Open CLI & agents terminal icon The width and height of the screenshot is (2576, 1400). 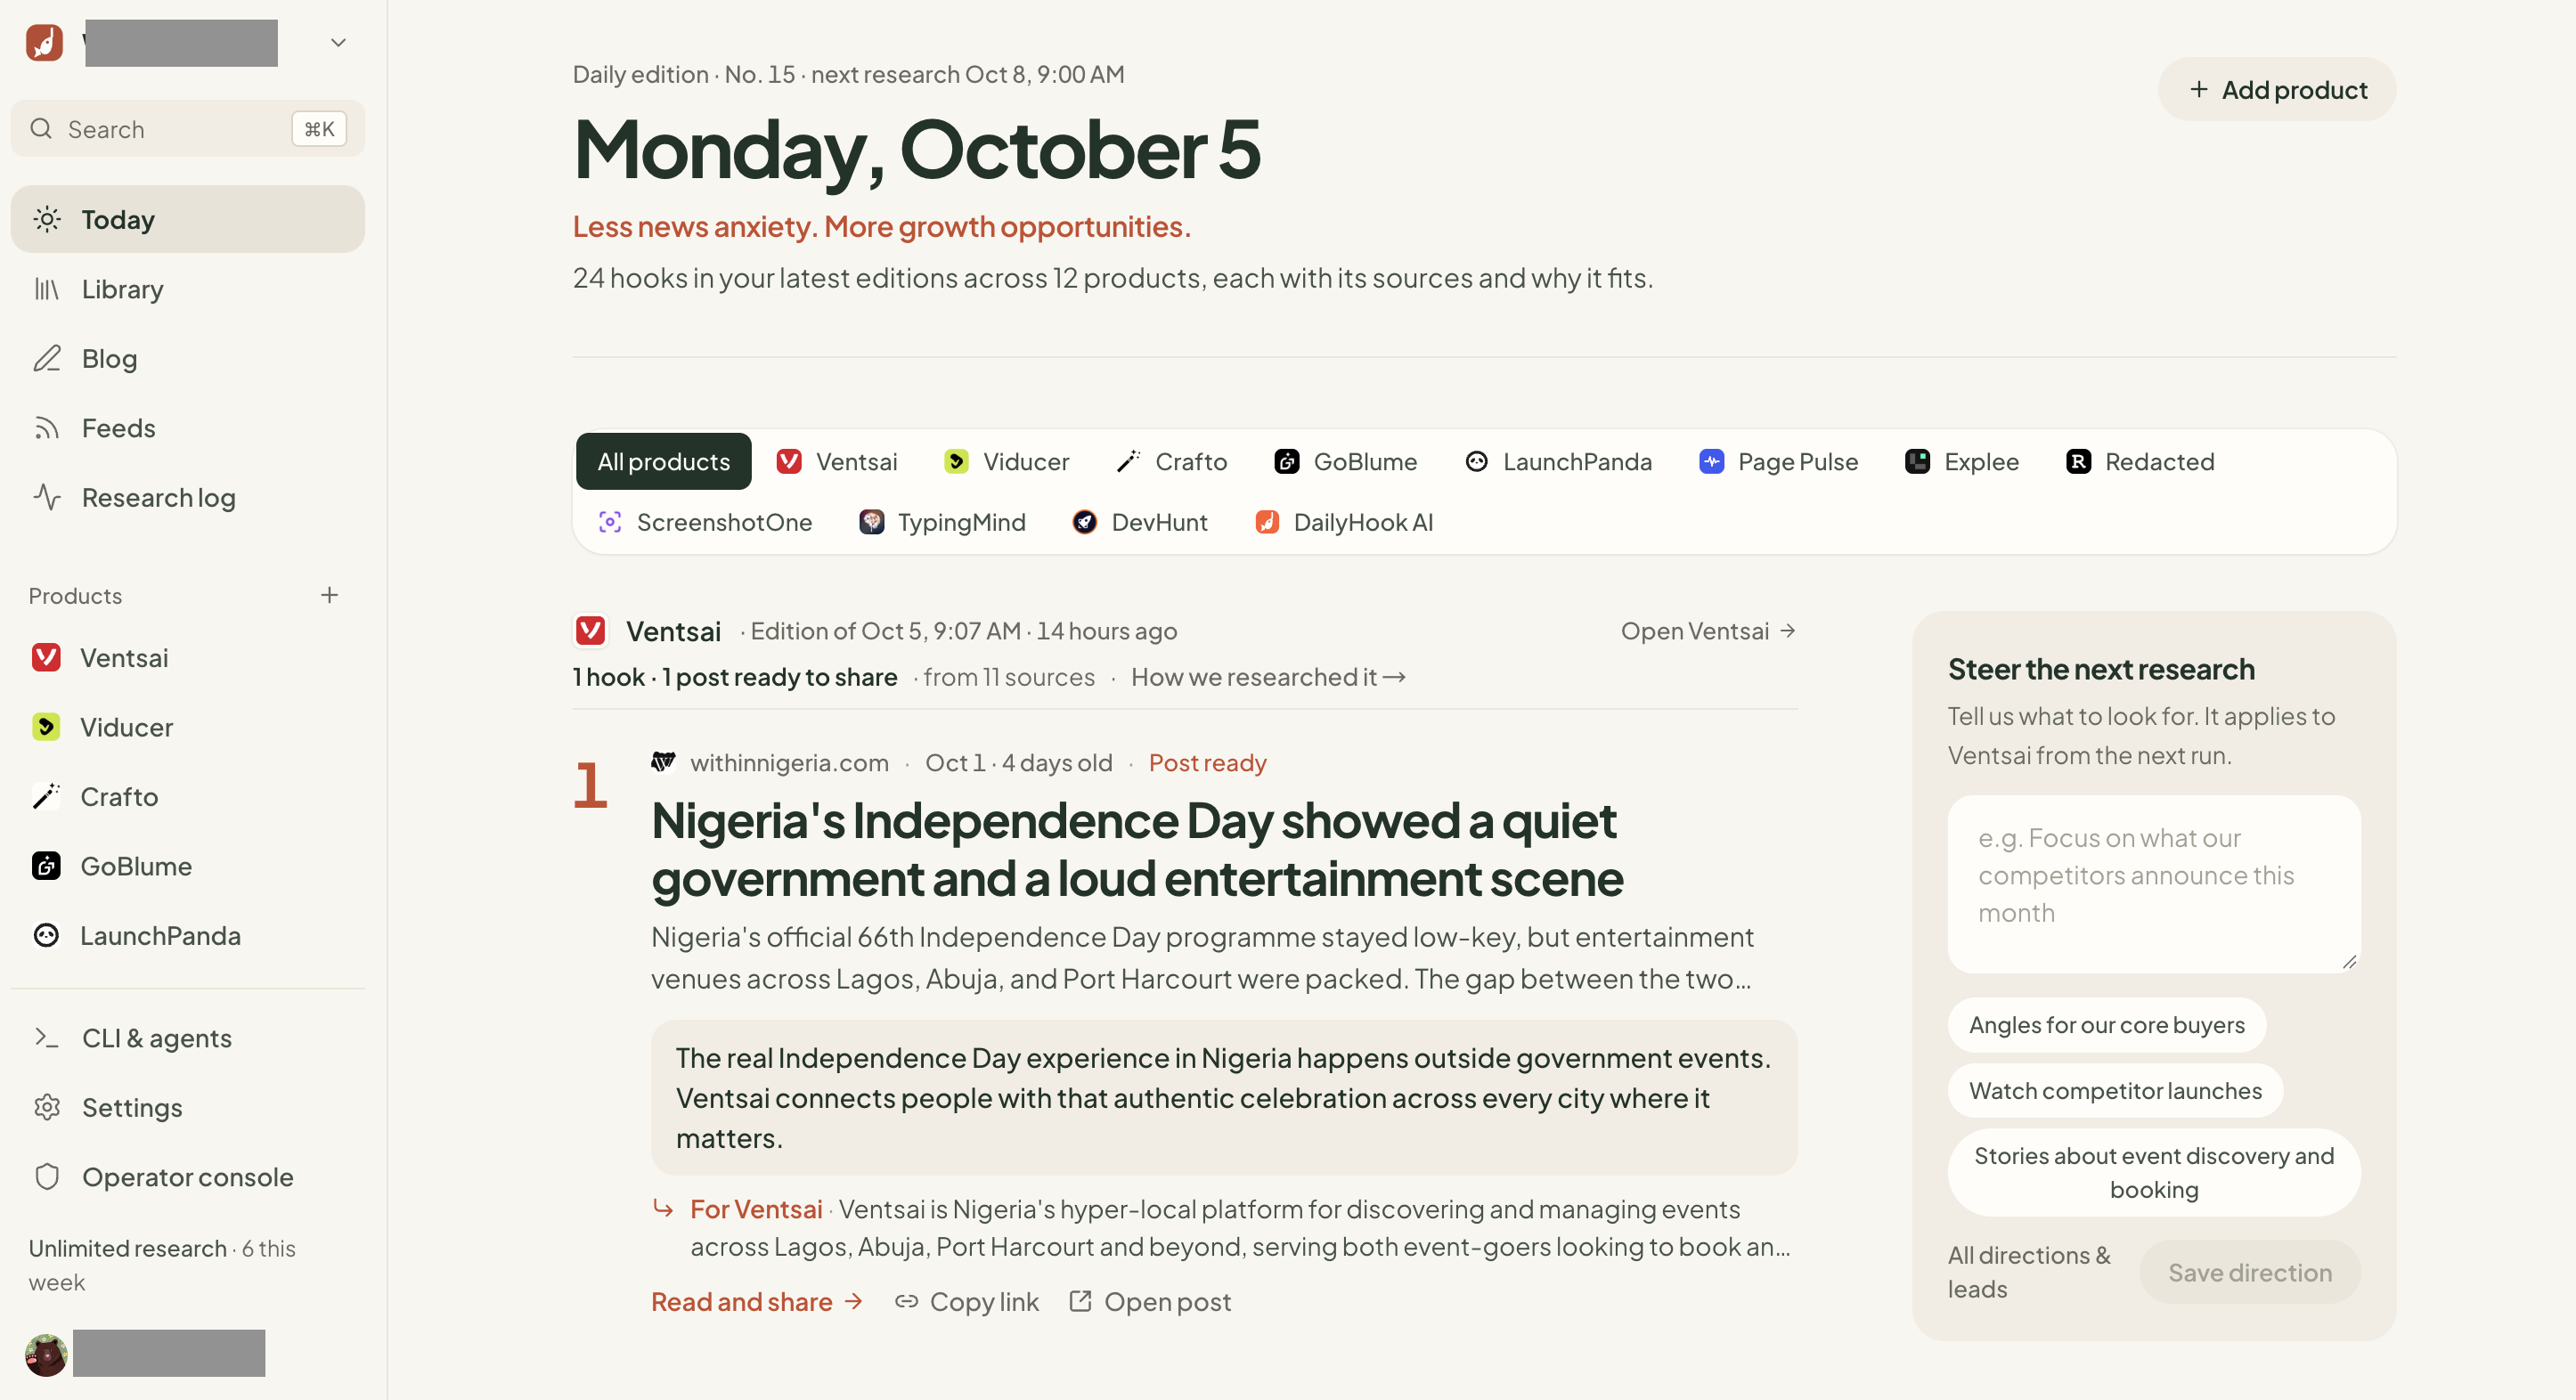tap(47, 1037)
